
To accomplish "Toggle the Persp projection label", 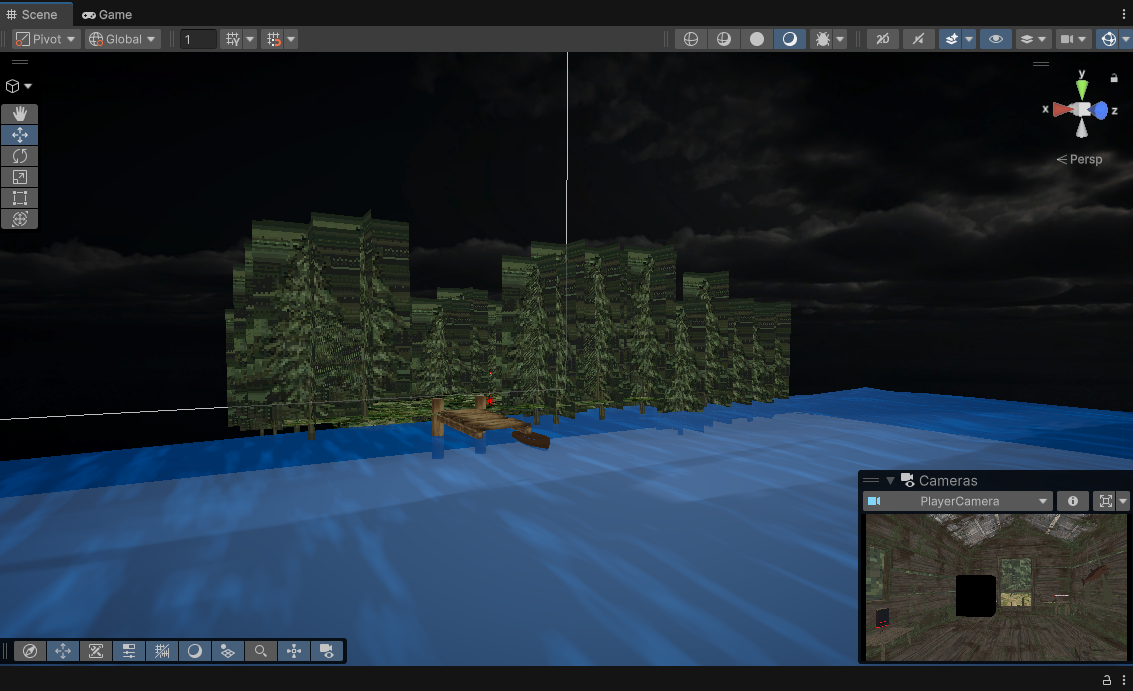I will pyautogui.click(x=1080, y=159).
